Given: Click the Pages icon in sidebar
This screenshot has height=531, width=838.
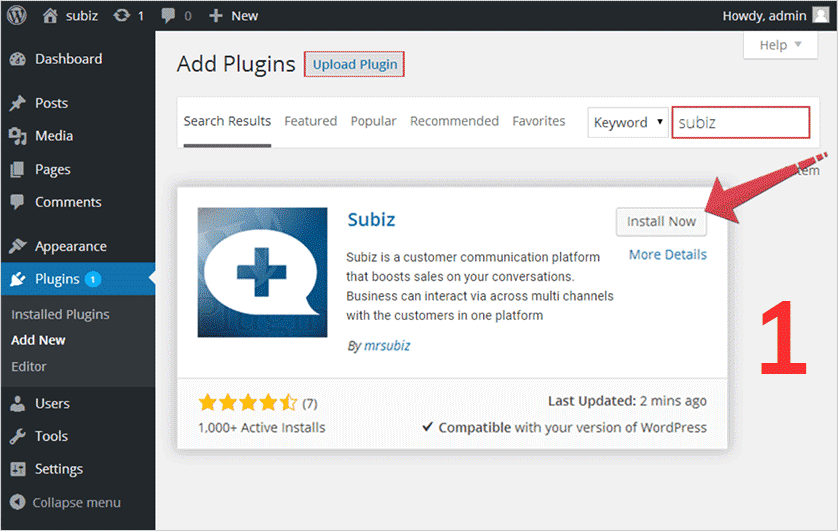Looking at the screenshot, I should (x=17, y=169).
